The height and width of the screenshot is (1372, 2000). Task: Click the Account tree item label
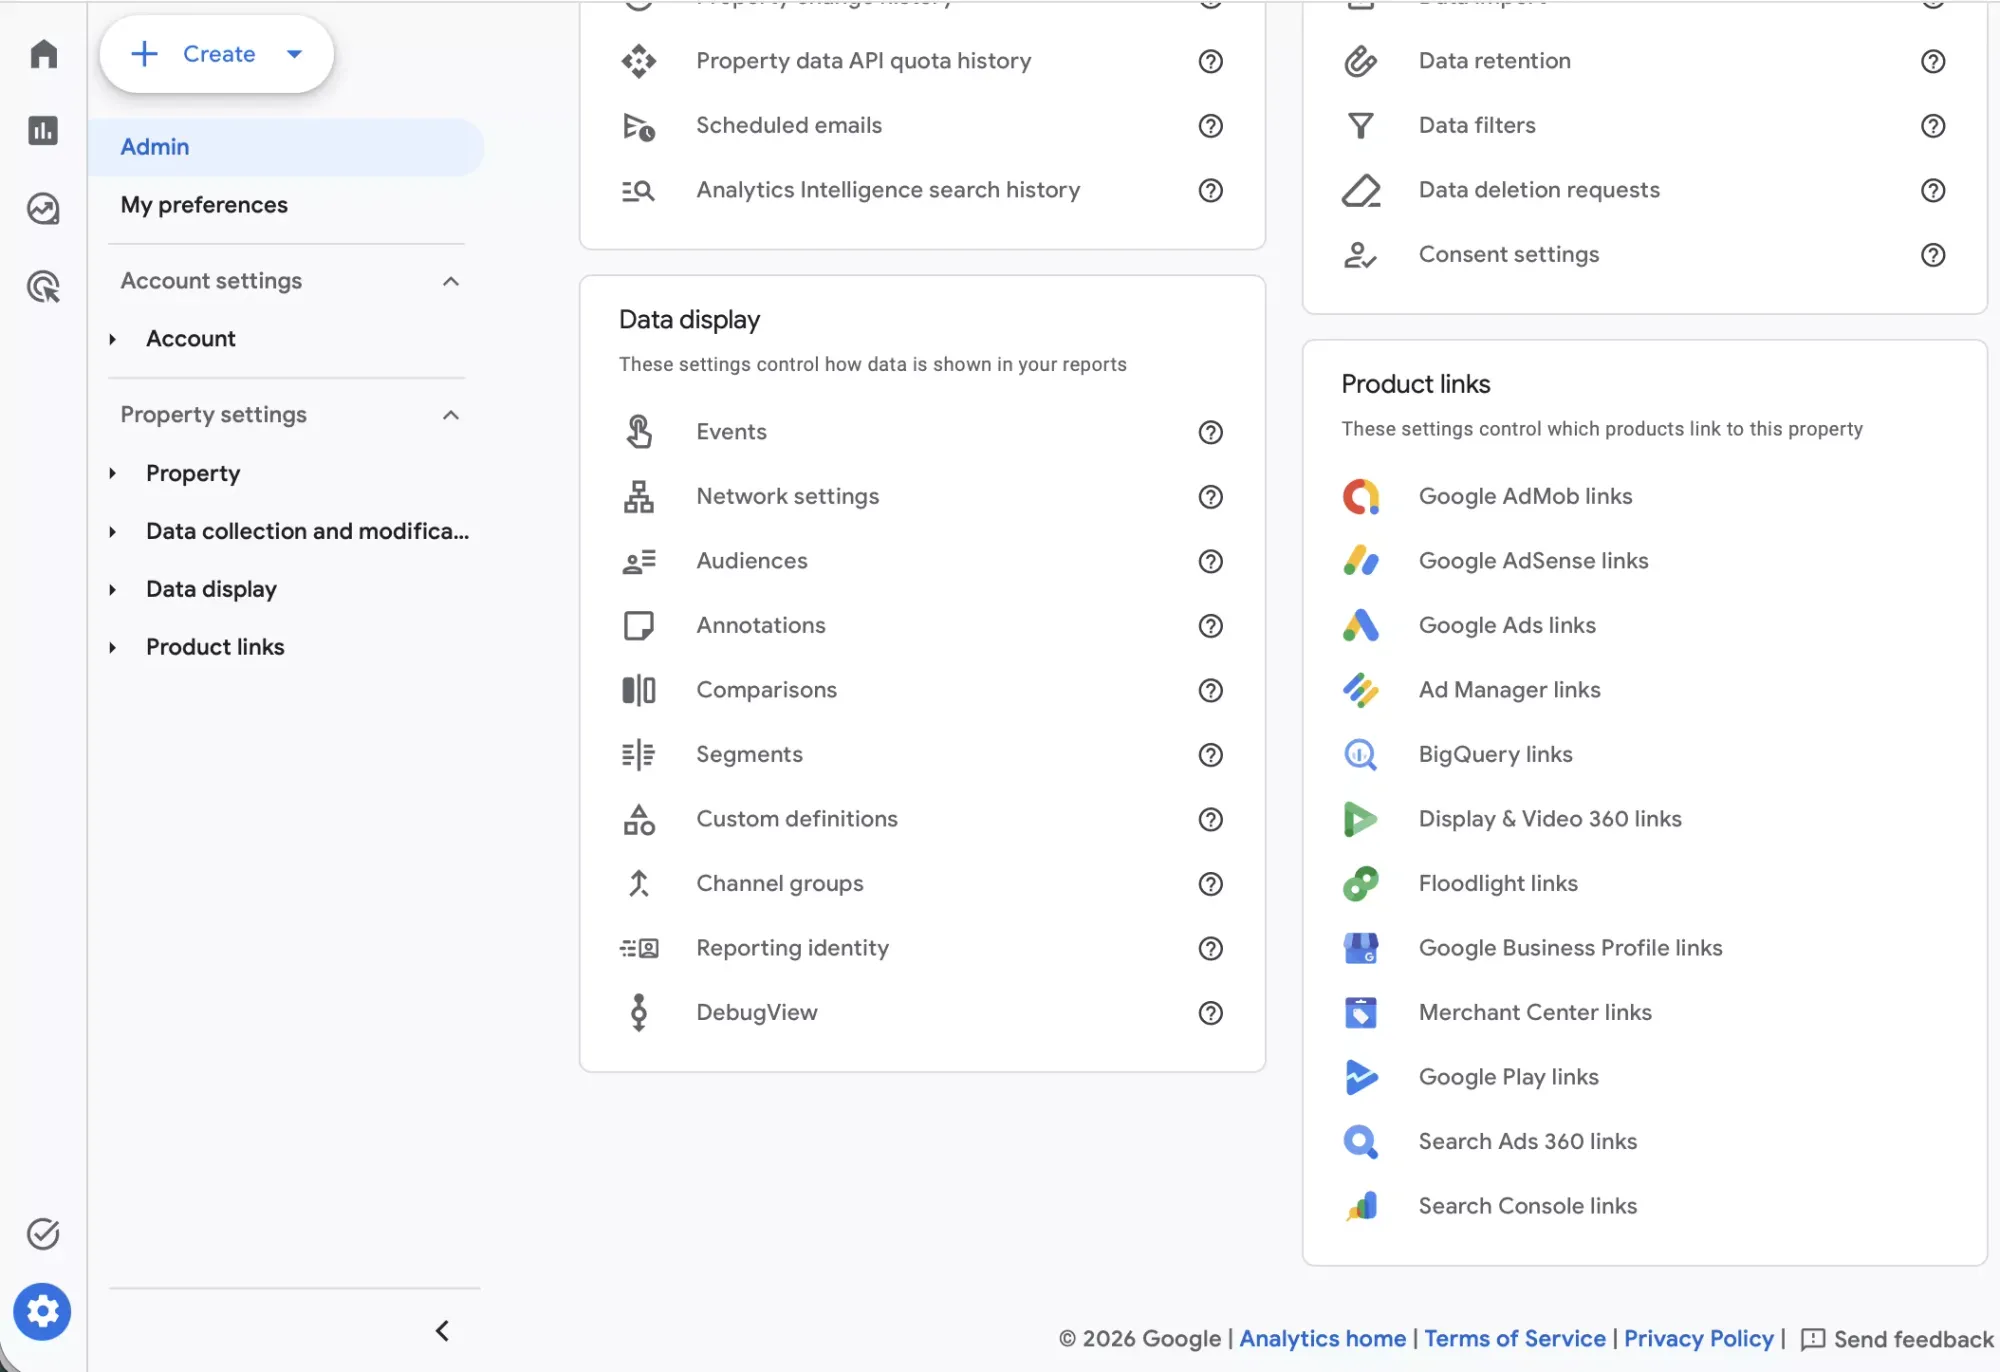pos(190,339)
